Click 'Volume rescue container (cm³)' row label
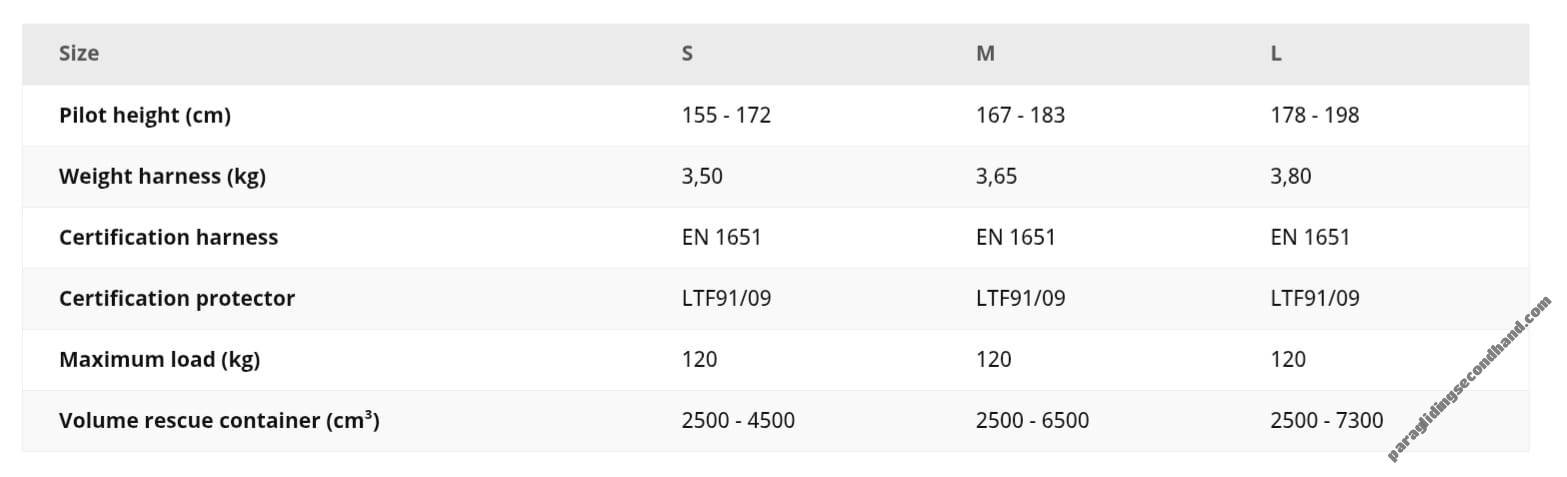The height and width of the screenshot is (477, 1567). [219, 420]
